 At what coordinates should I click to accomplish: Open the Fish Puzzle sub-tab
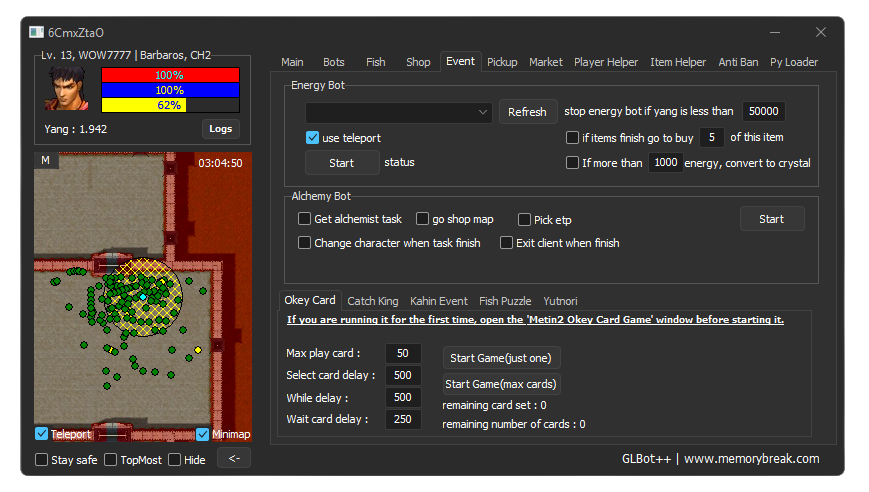505,301
